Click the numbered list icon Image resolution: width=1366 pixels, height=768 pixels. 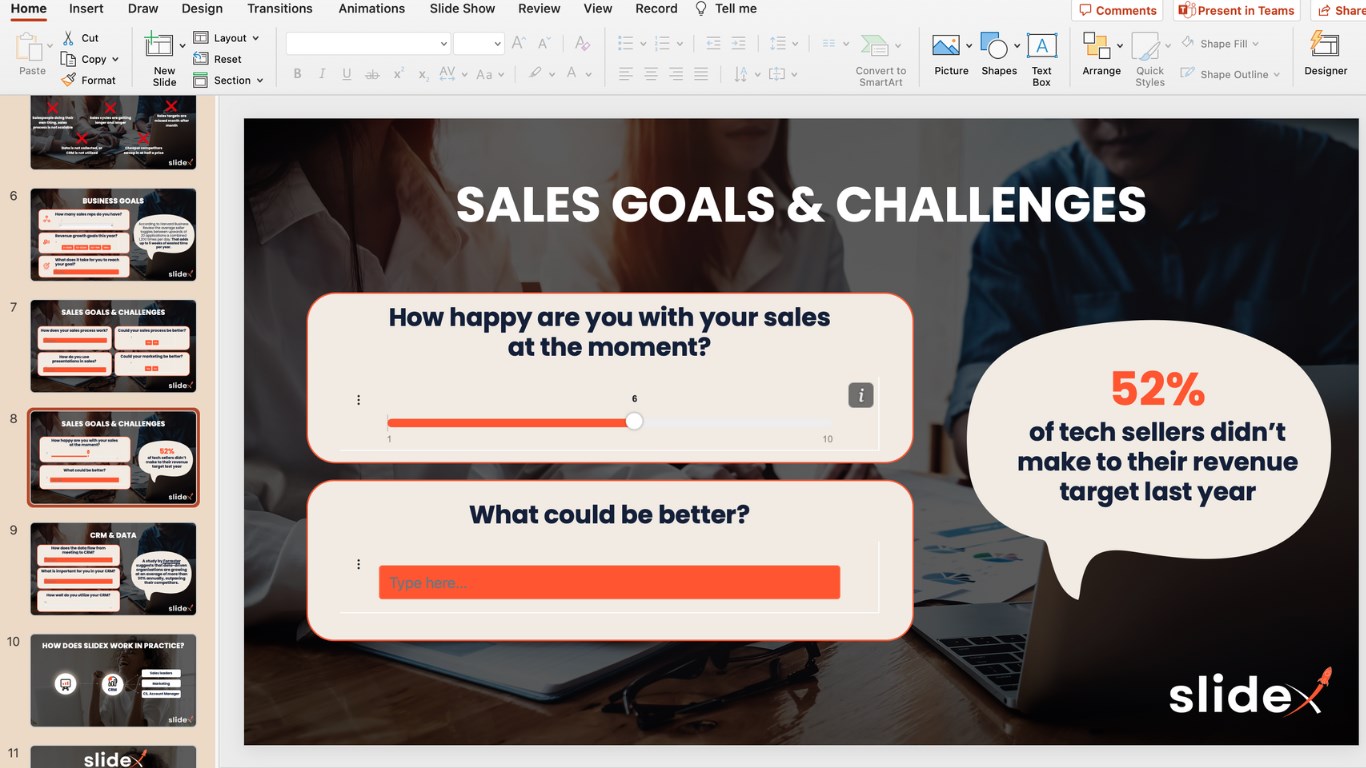point(661,44)
